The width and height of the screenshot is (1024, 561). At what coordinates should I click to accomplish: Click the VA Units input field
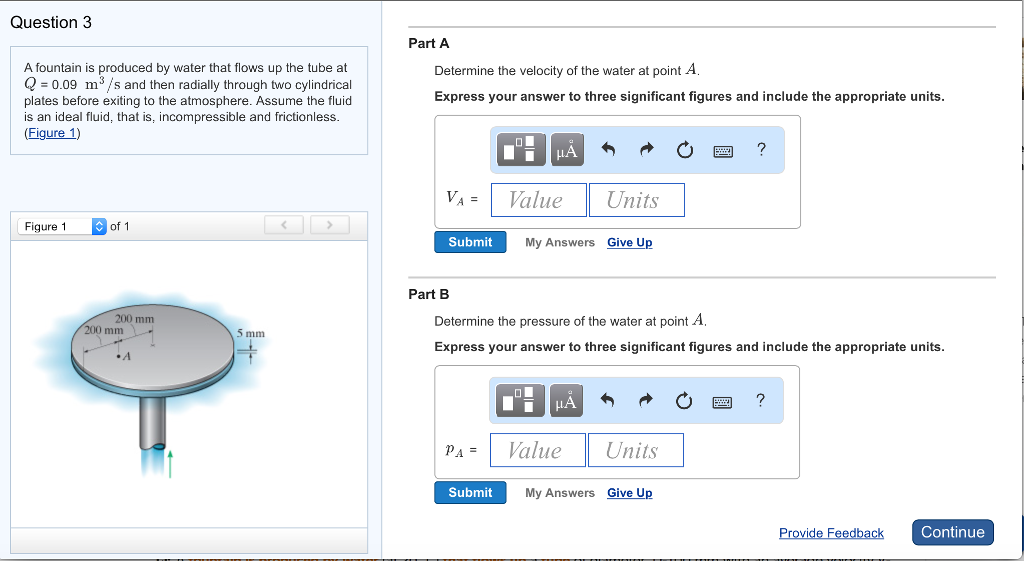coord(637,200)
